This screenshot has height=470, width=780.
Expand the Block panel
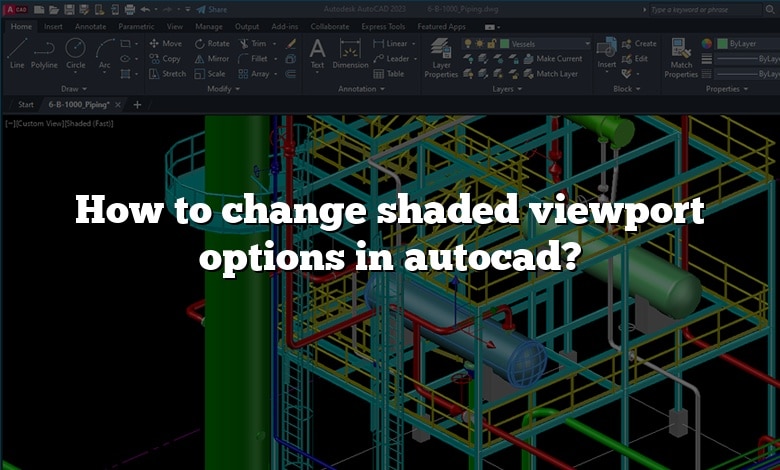coord(627,89)
